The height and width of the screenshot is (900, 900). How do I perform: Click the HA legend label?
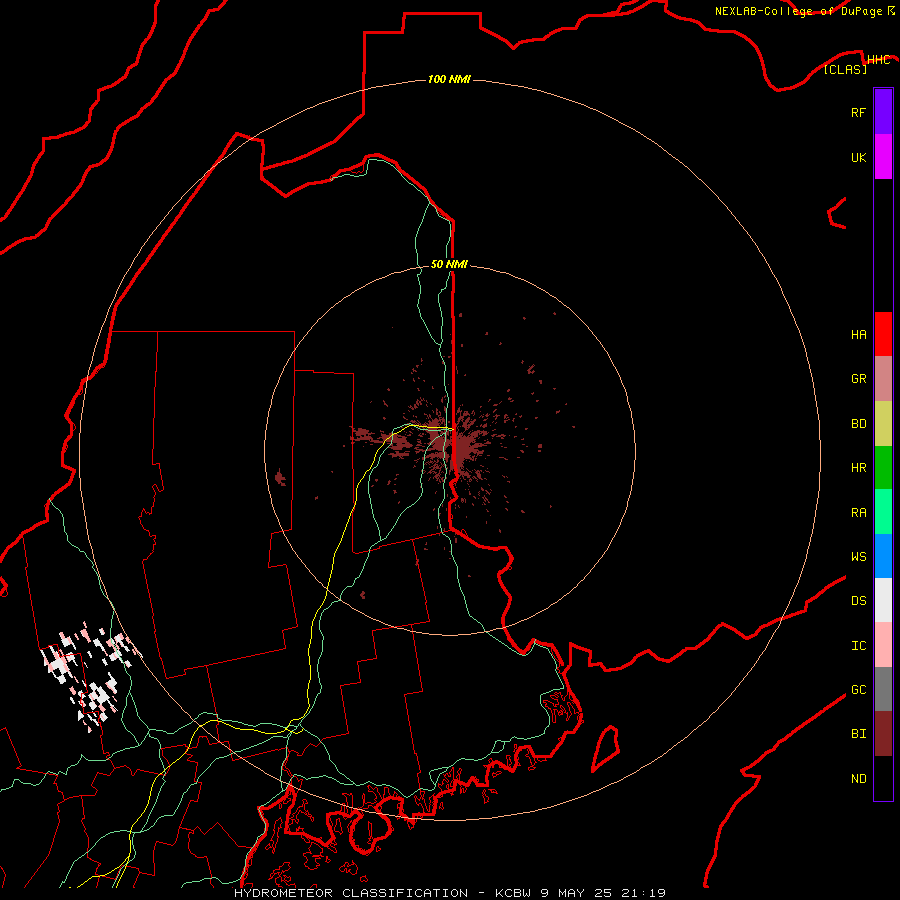tap(858, 335)
